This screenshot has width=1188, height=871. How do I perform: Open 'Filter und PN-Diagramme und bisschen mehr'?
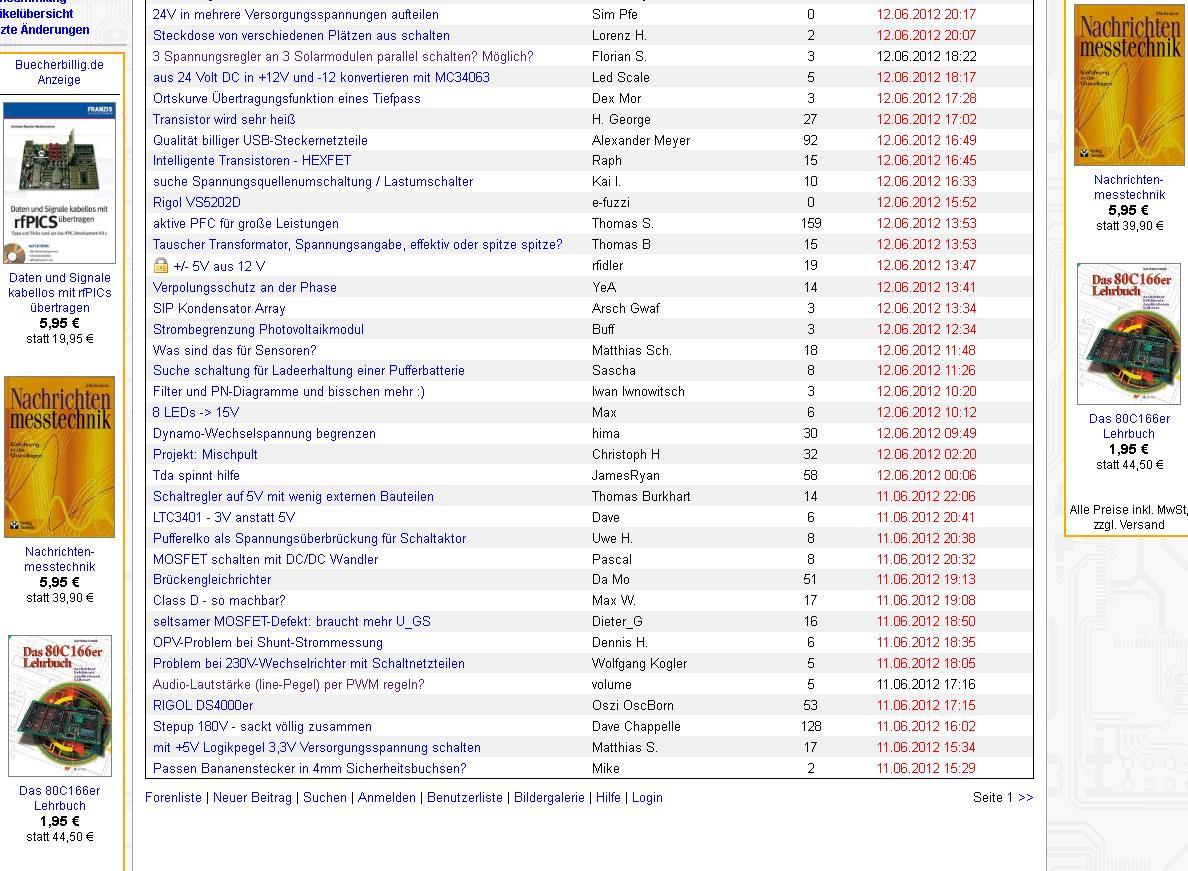pos(289,392)
